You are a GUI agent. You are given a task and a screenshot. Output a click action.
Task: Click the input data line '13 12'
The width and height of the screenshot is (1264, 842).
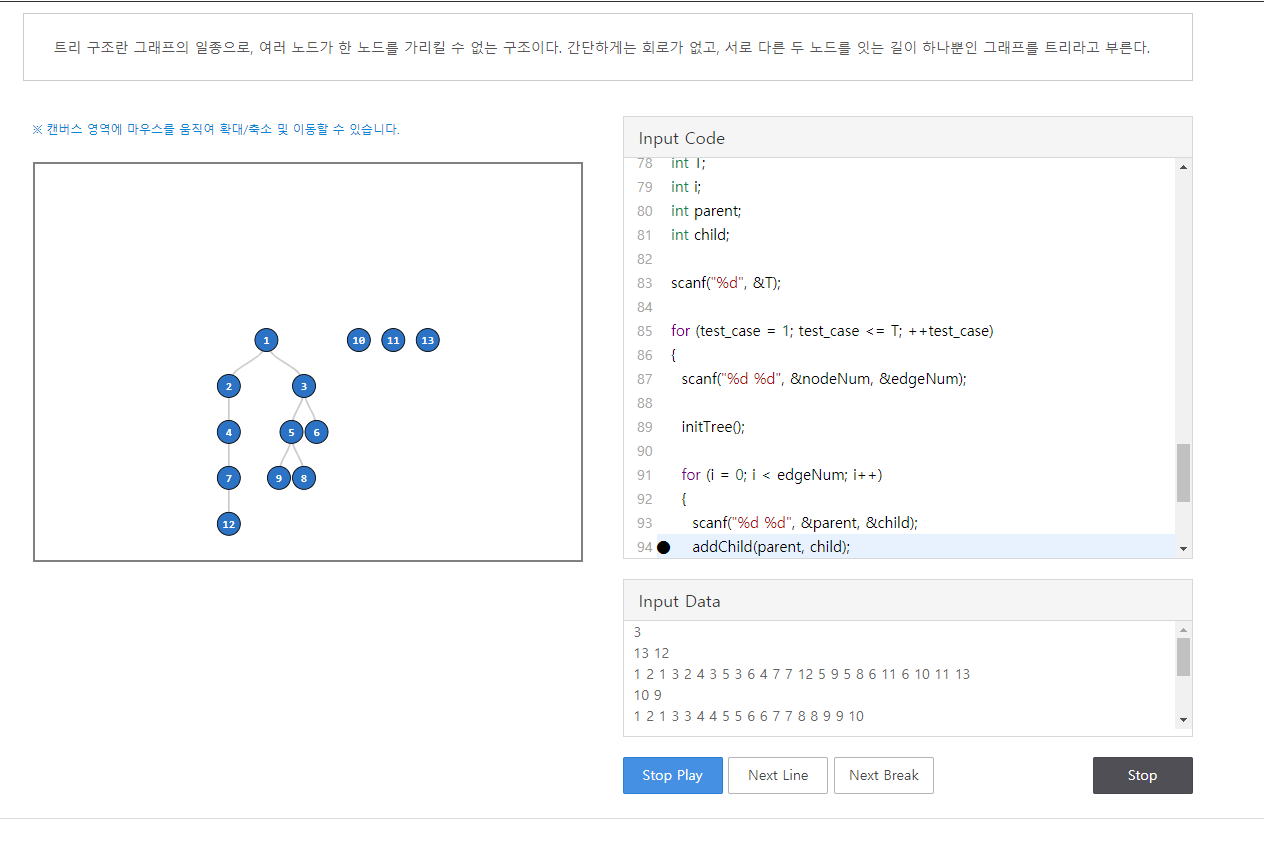(651, 653)
